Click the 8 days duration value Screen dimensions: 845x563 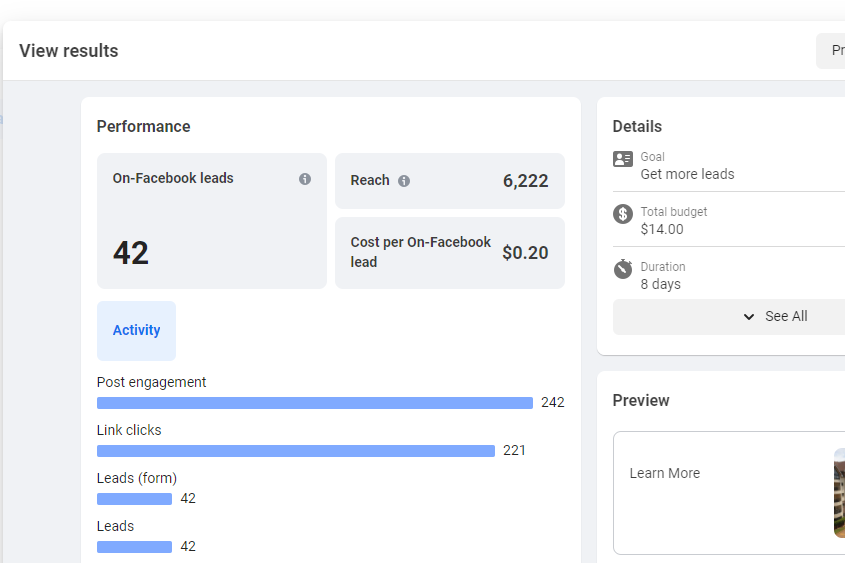pos(660,284)
